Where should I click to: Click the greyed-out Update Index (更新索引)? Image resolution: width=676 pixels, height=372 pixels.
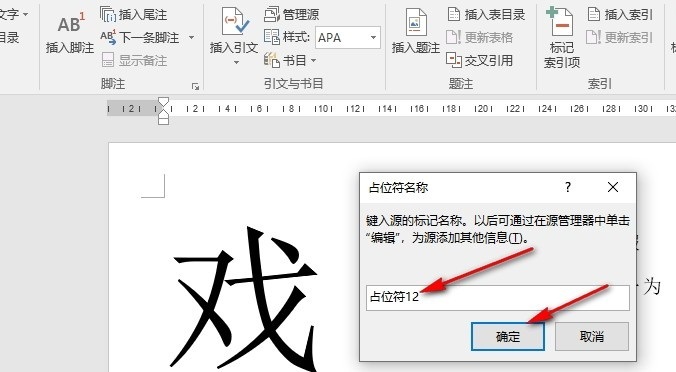[620, 38]
